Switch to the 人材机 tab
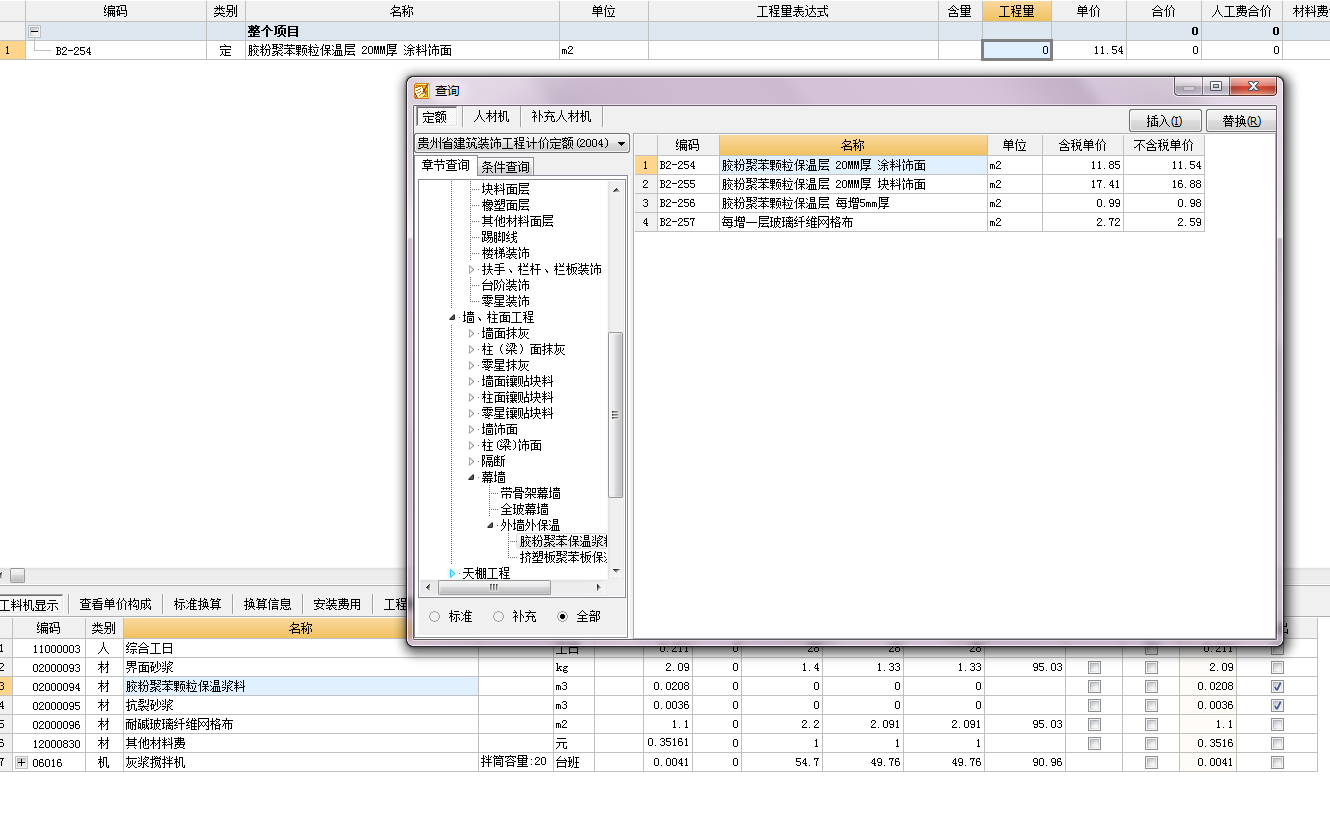 (491, 117)
